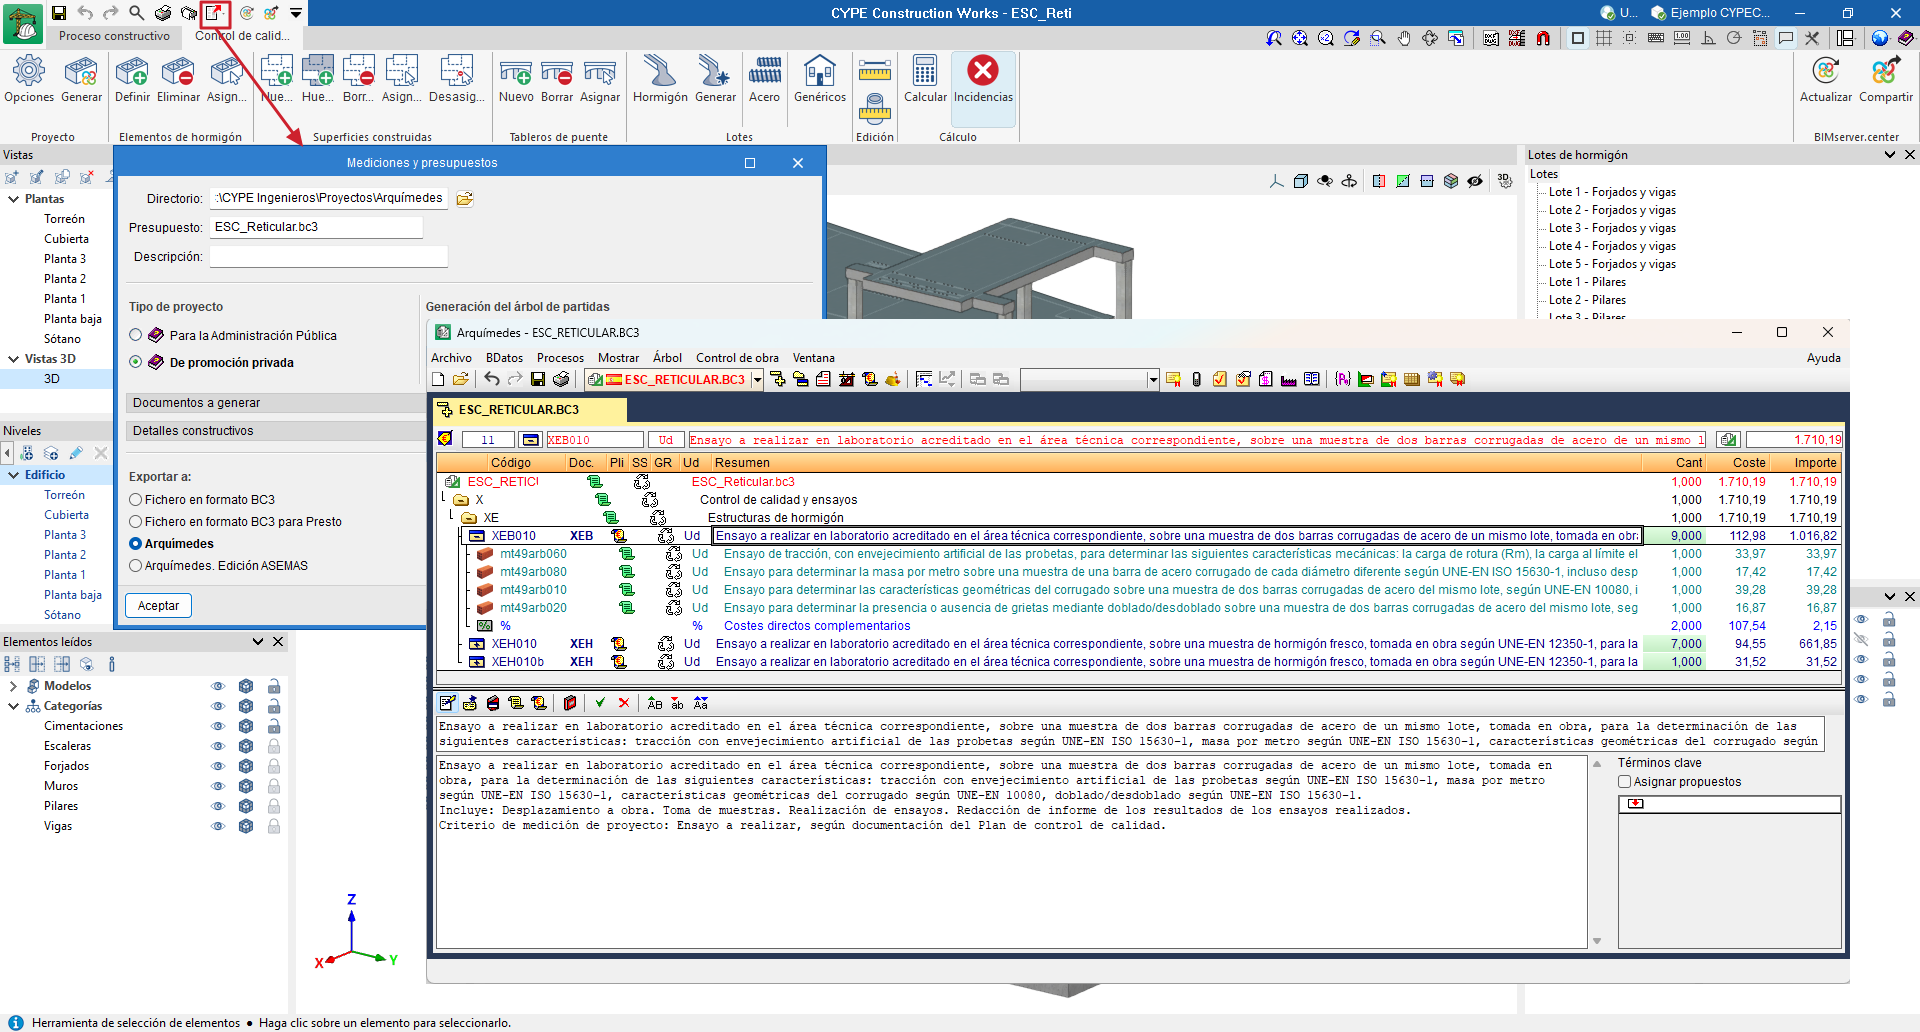Open the empty combo box in Arquímedes toolbar

tap(1153, 379)
